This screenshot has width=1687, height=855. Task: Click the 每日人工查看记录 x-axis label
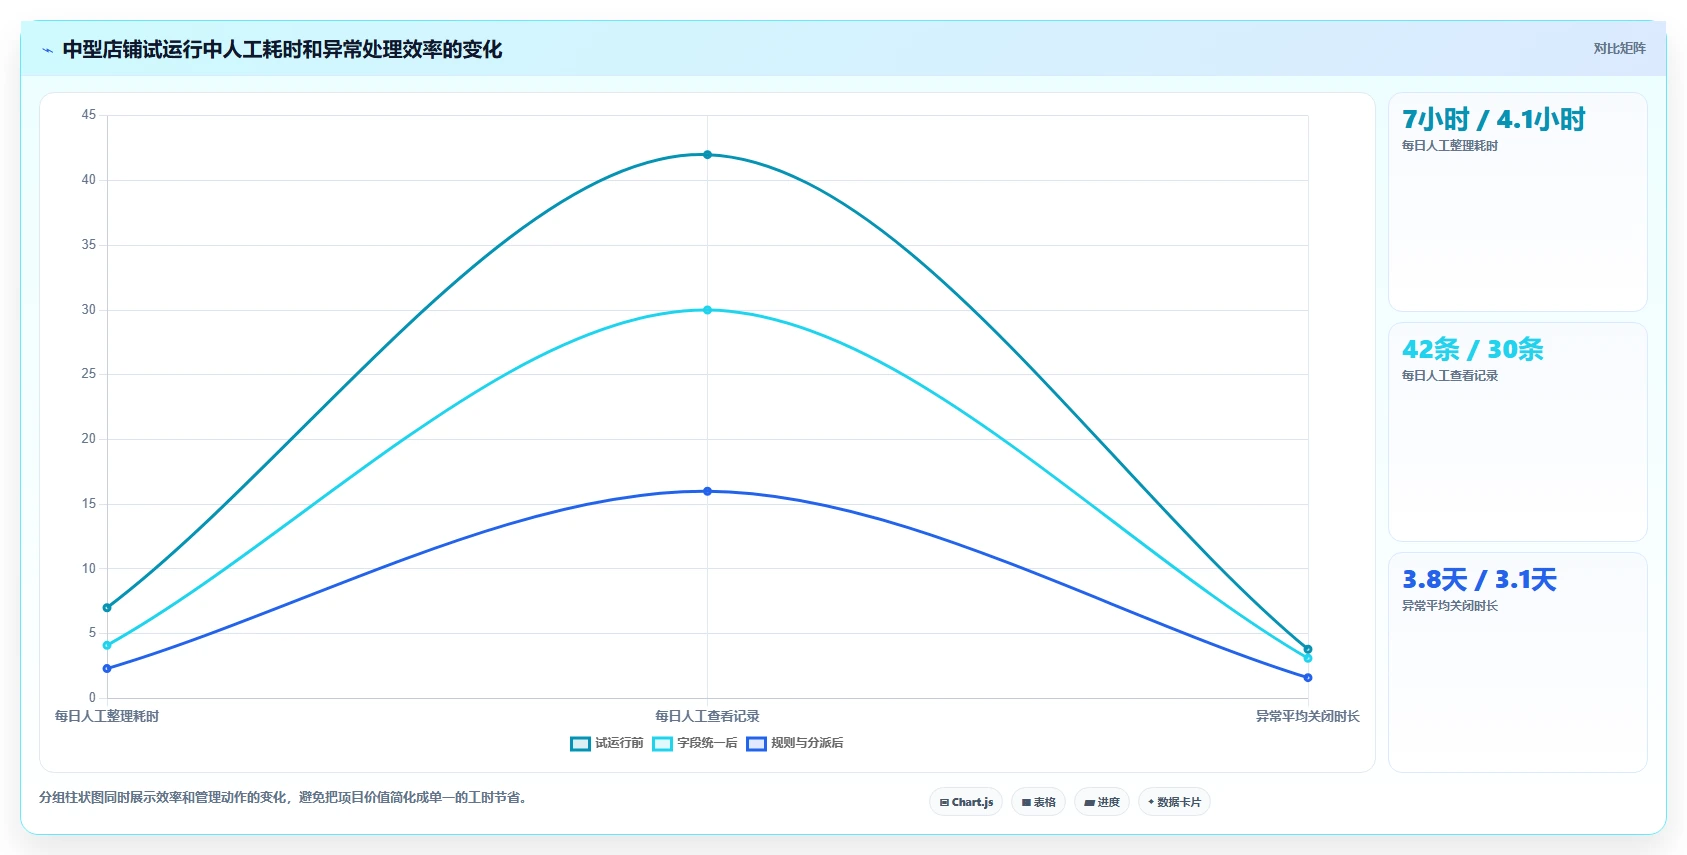[707, 716]
